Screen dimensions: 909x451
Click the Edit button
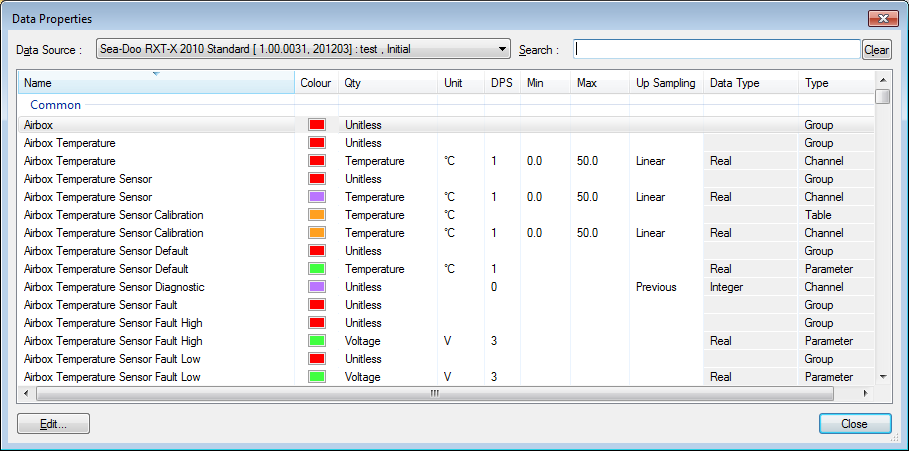pos(54,423)
